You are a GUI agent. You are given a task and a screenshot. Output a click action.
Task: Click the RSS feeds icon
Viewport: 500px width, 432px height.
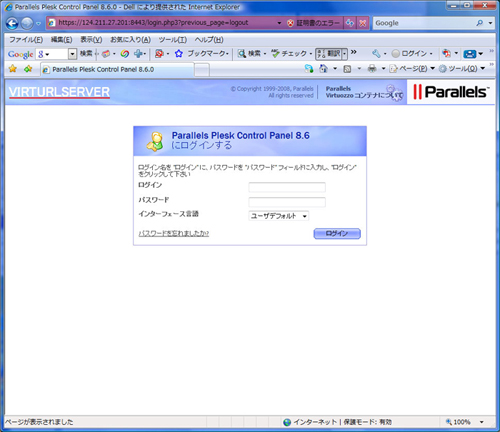click(347, 69)
